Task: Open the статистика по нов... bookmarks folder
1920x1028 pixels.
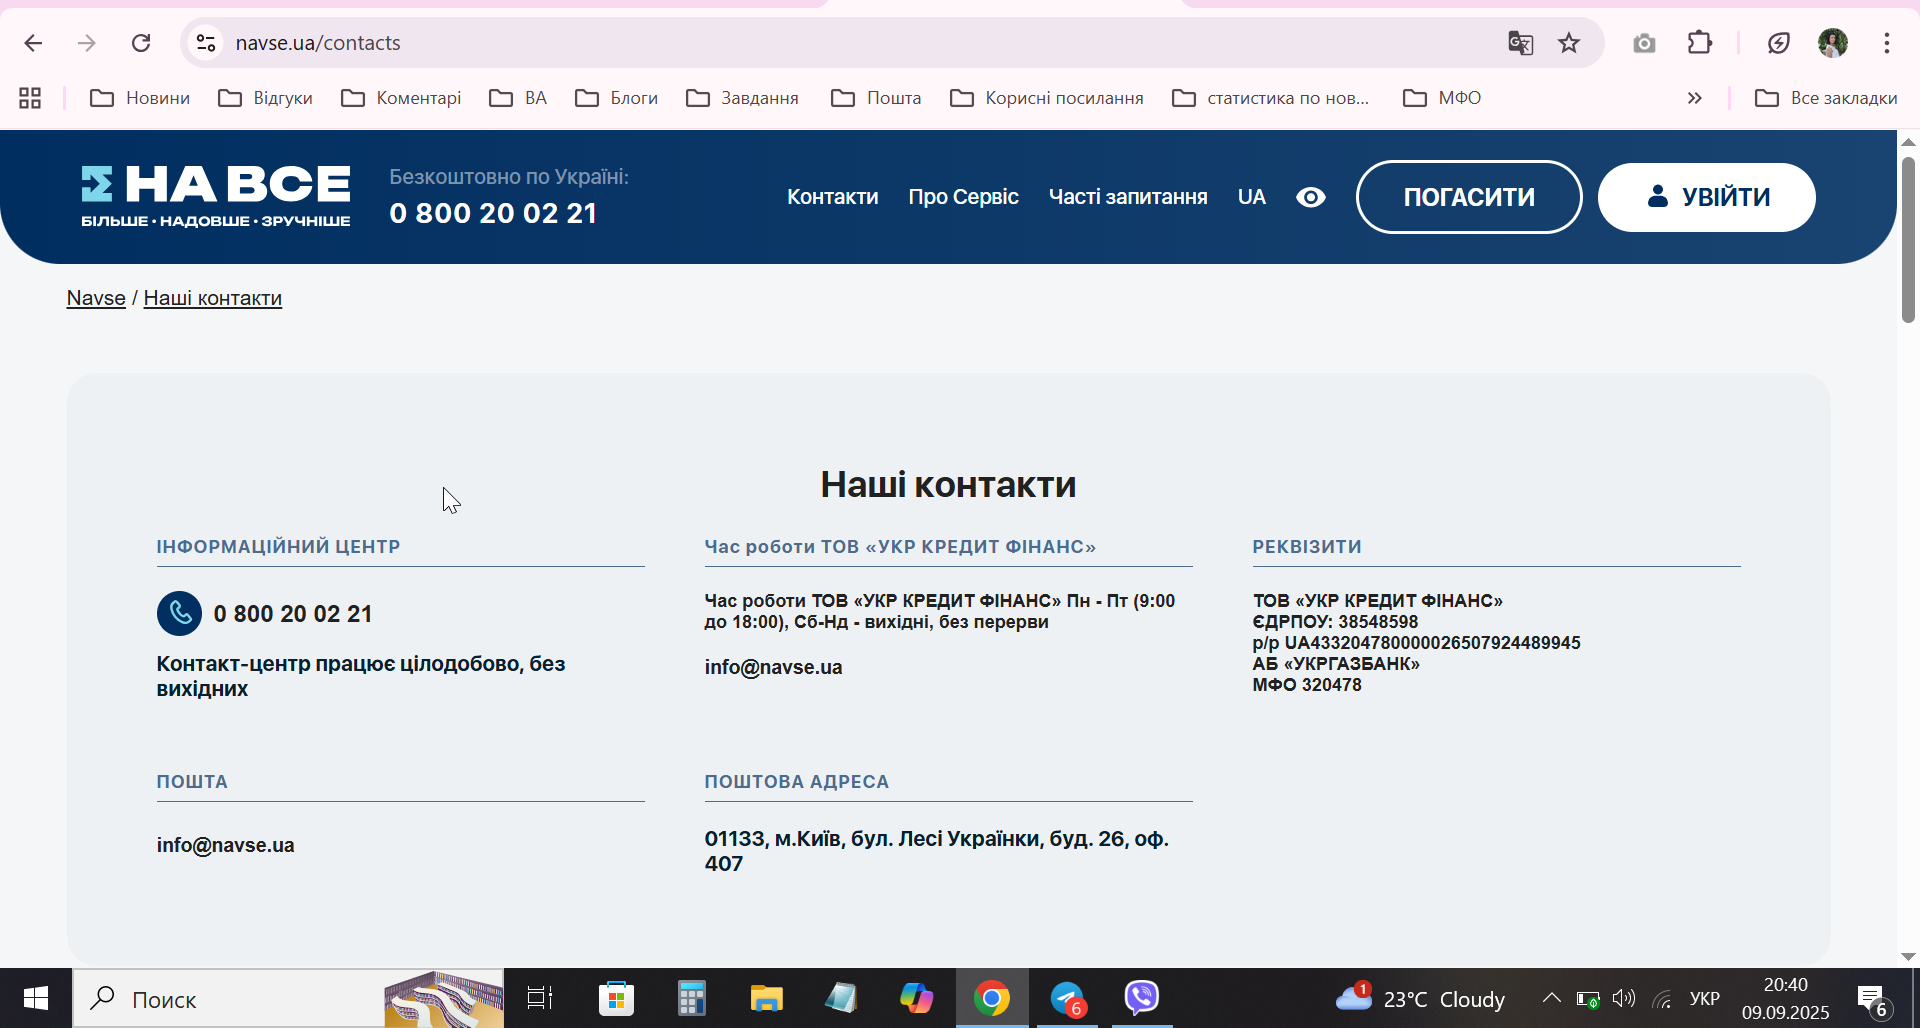Action: (x=1271, y=98)
